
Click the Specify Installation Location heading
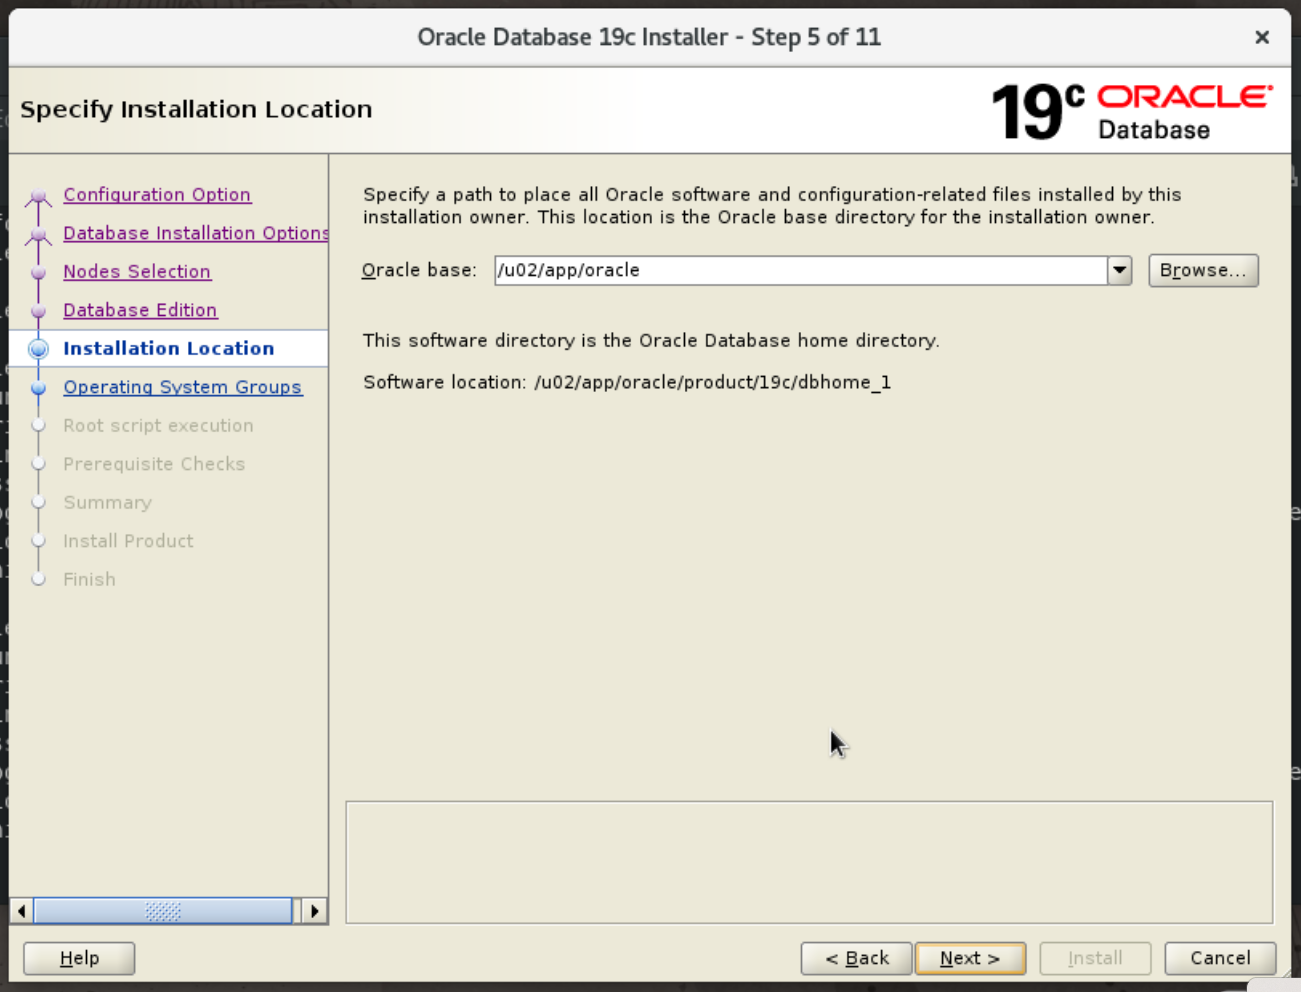[x=196, y=109]
